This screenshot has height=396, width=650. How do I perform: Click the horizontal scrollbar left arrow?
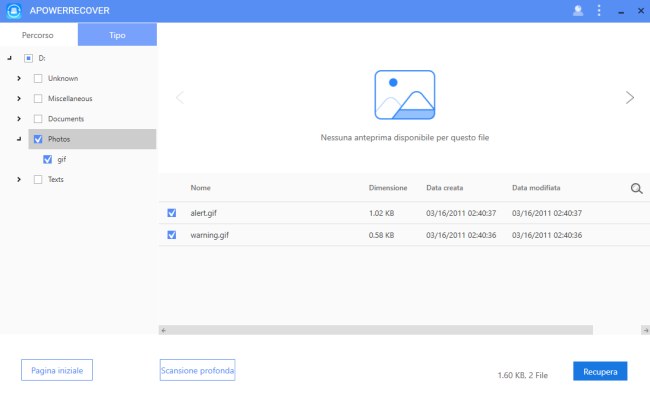tap(163, 330)
